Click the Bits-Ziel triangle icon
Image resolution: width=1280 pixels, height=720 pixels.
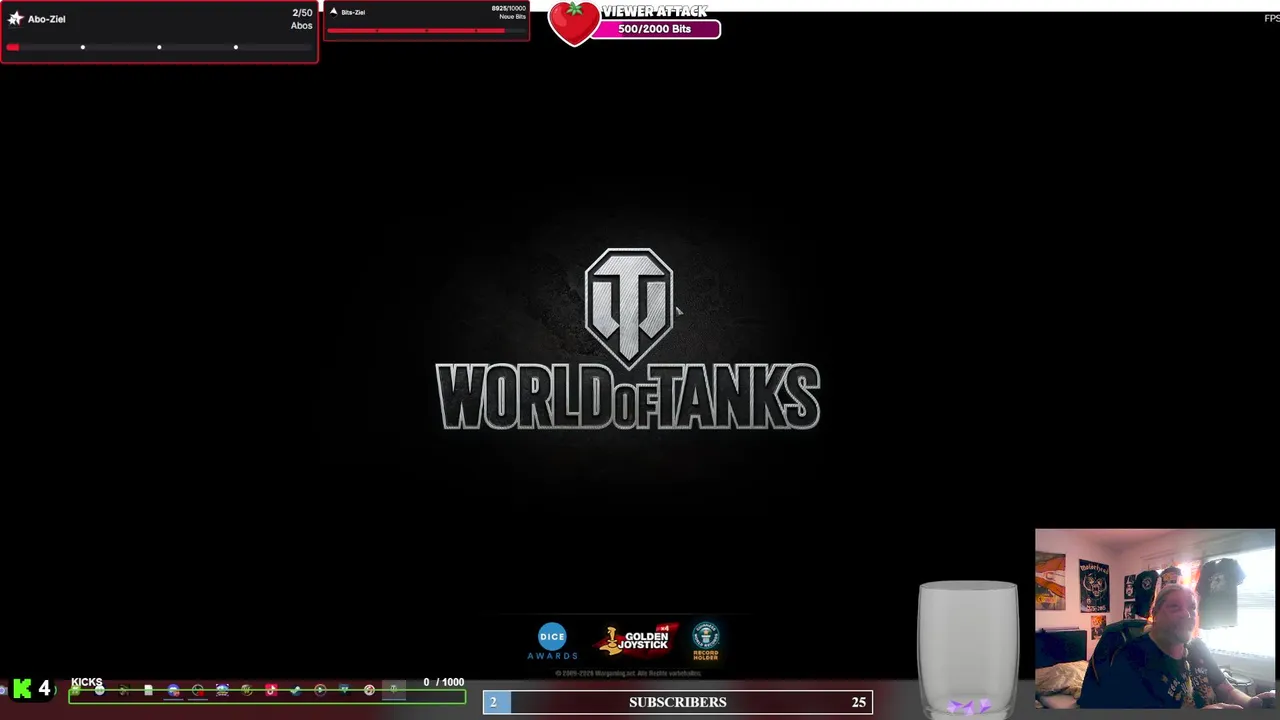click(x=334, y=12)
